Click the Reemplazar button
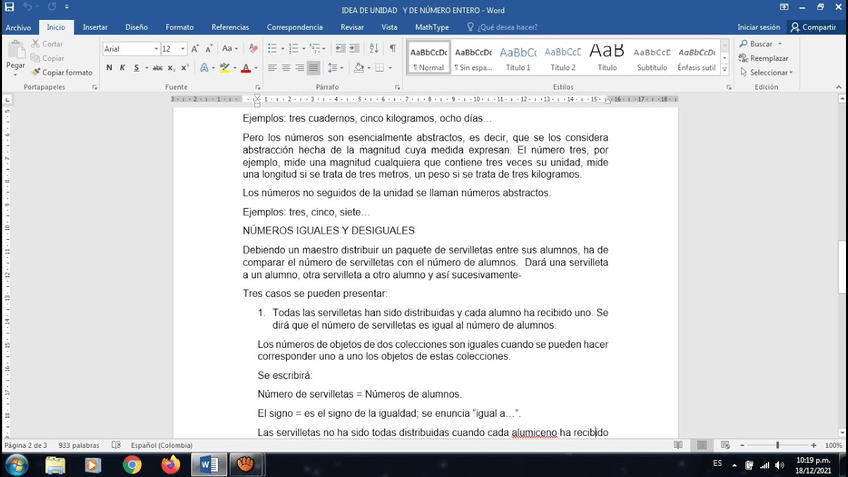Screen dimensions: 848x477 [763, 58]
